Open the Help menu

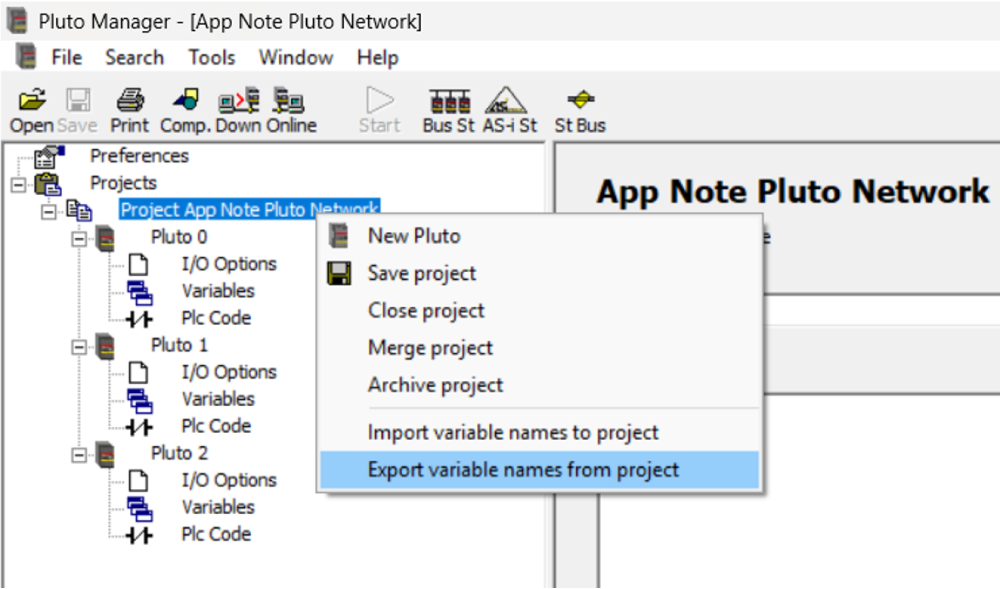(378, 57)
